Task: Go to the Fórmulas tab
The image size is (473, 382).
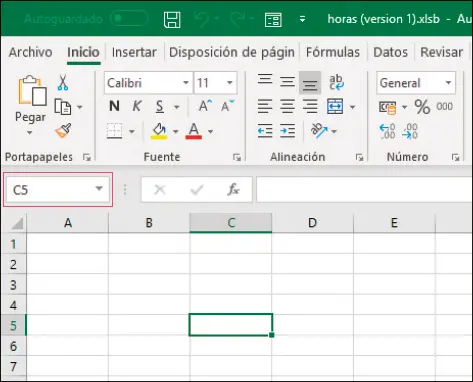Action: tap(333, 52)
